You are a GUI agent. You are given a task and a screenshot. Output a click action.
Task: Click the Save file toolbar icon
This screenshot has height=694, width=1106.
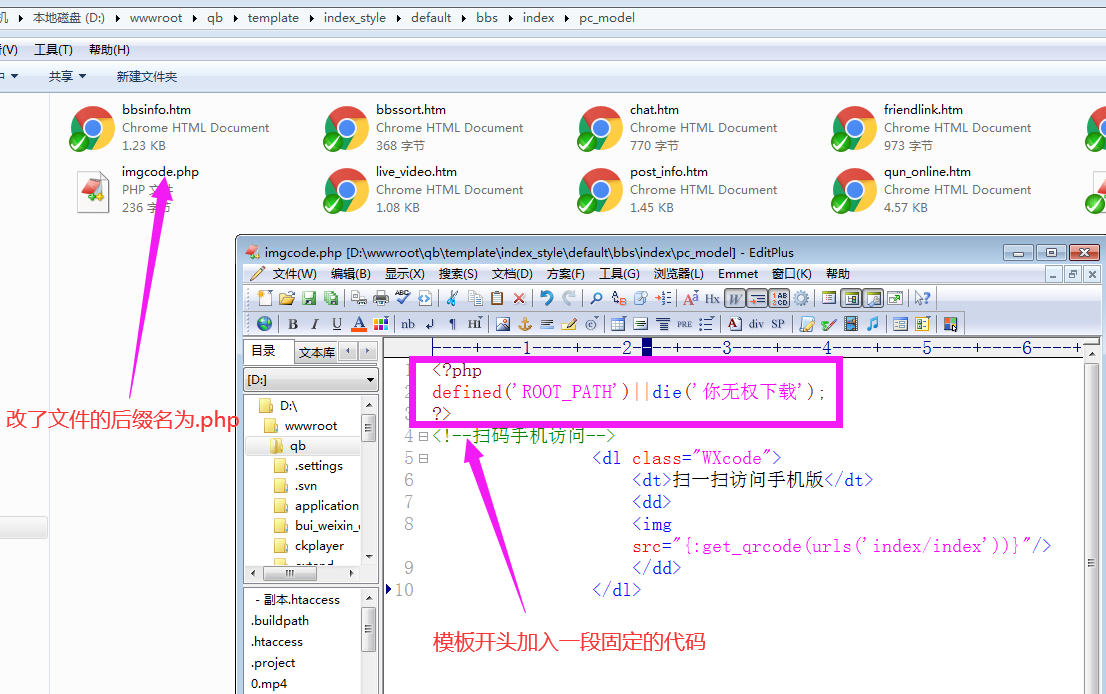[x=309, y=298]
